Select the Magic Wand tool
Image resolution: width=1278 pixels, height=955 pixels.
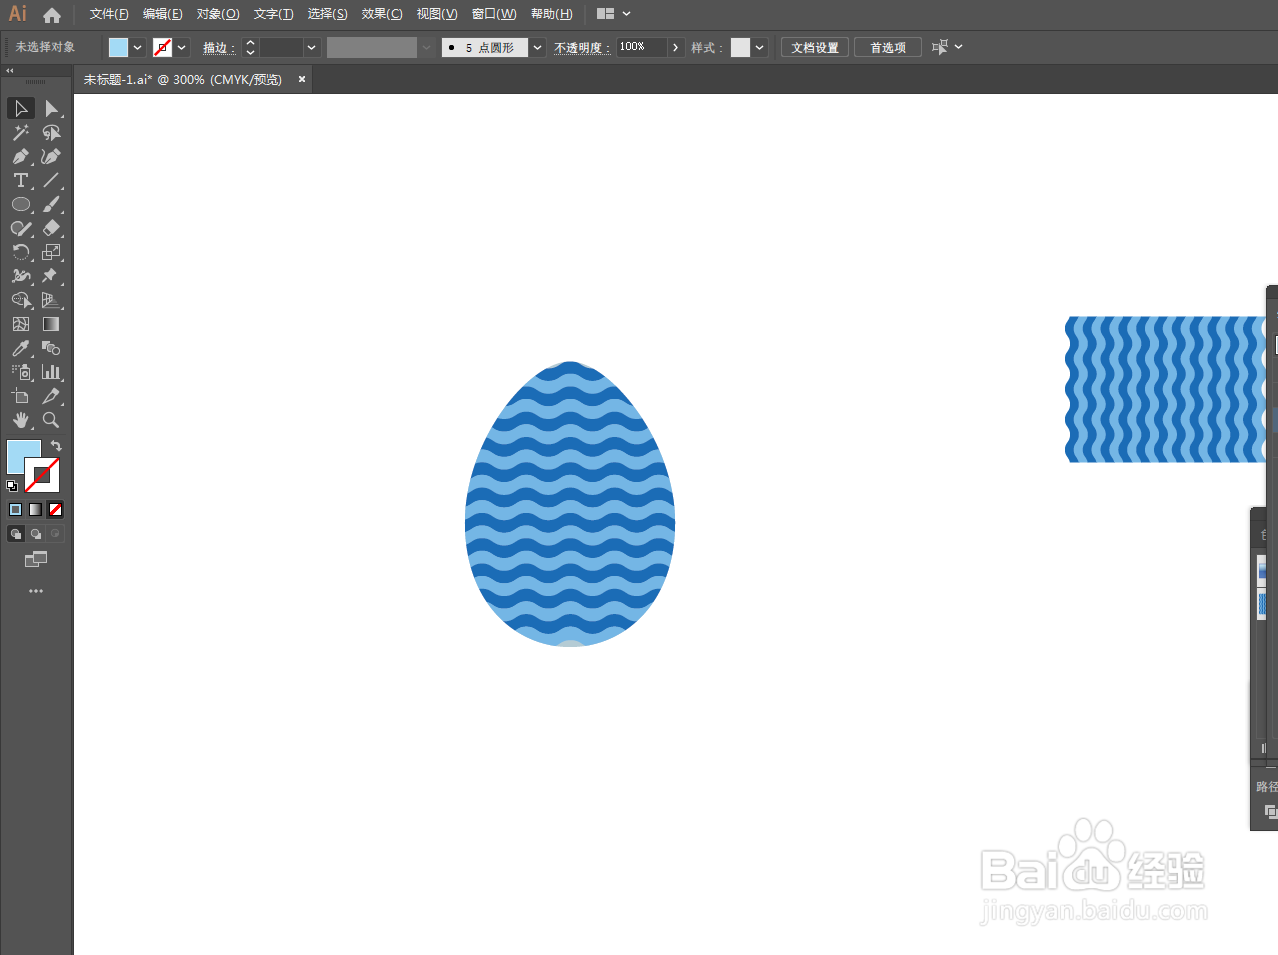tap(21, 132)
